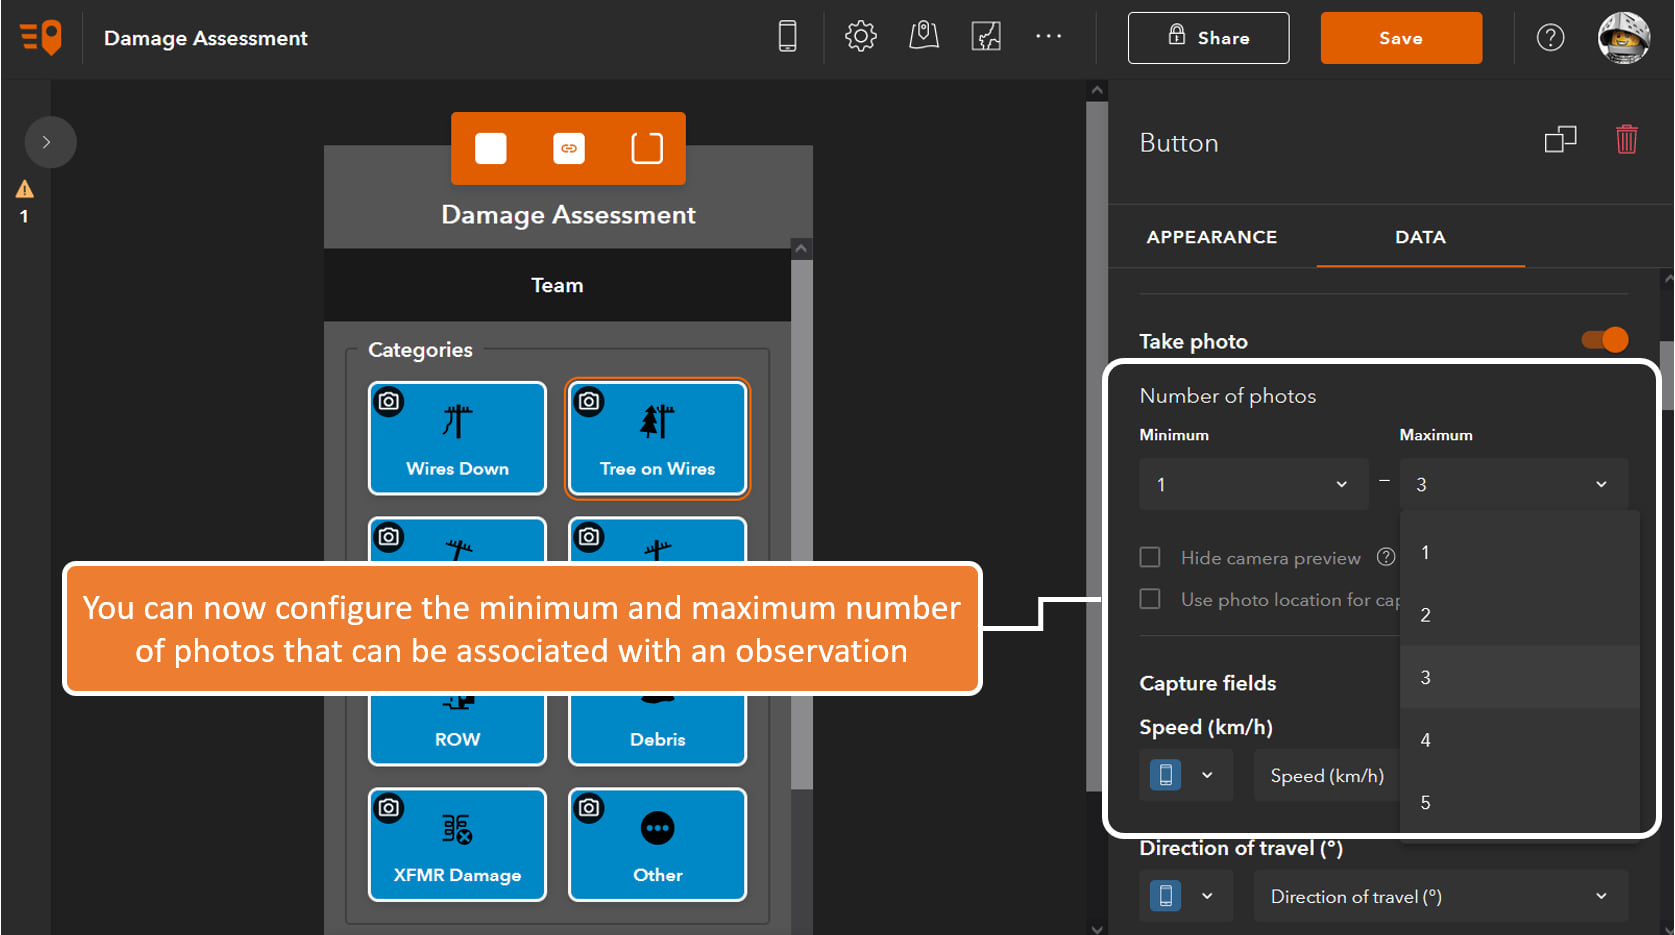Check Use photo location for capture
1675x935 pixels.
pos(1150,599)
